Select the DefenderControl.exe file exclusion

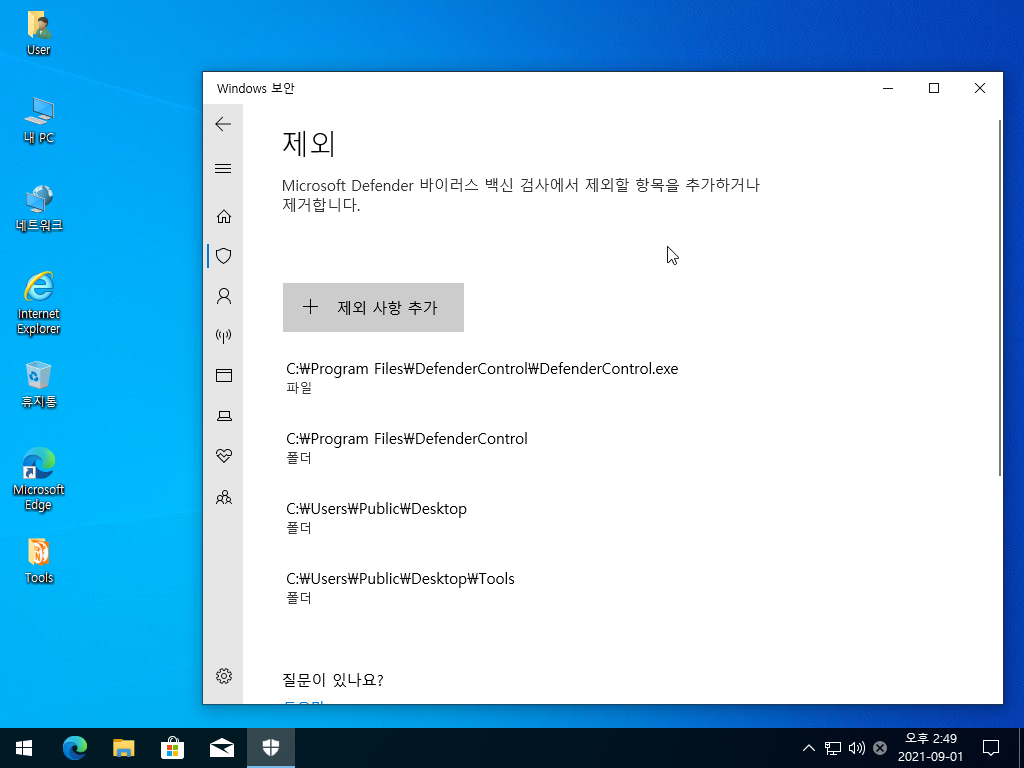tap(482, 377)
